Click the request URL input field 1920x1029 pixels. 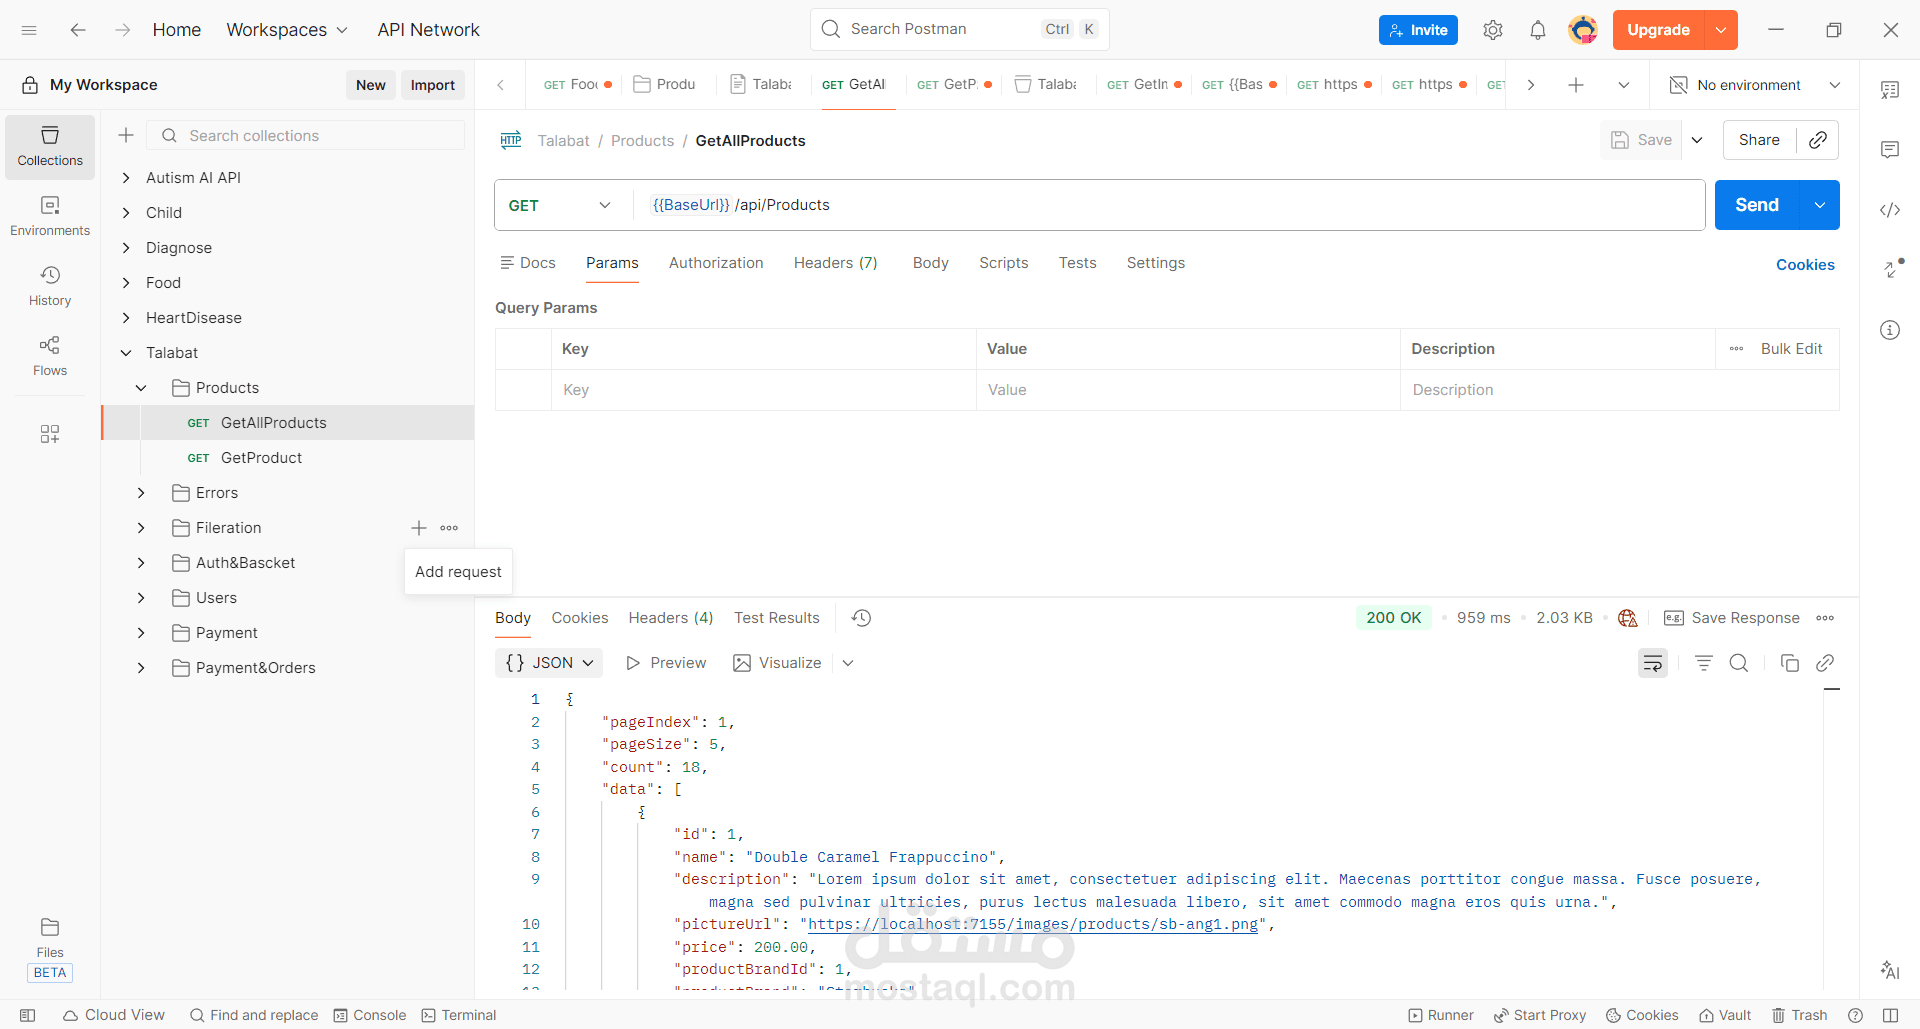tap(1170, 205)
